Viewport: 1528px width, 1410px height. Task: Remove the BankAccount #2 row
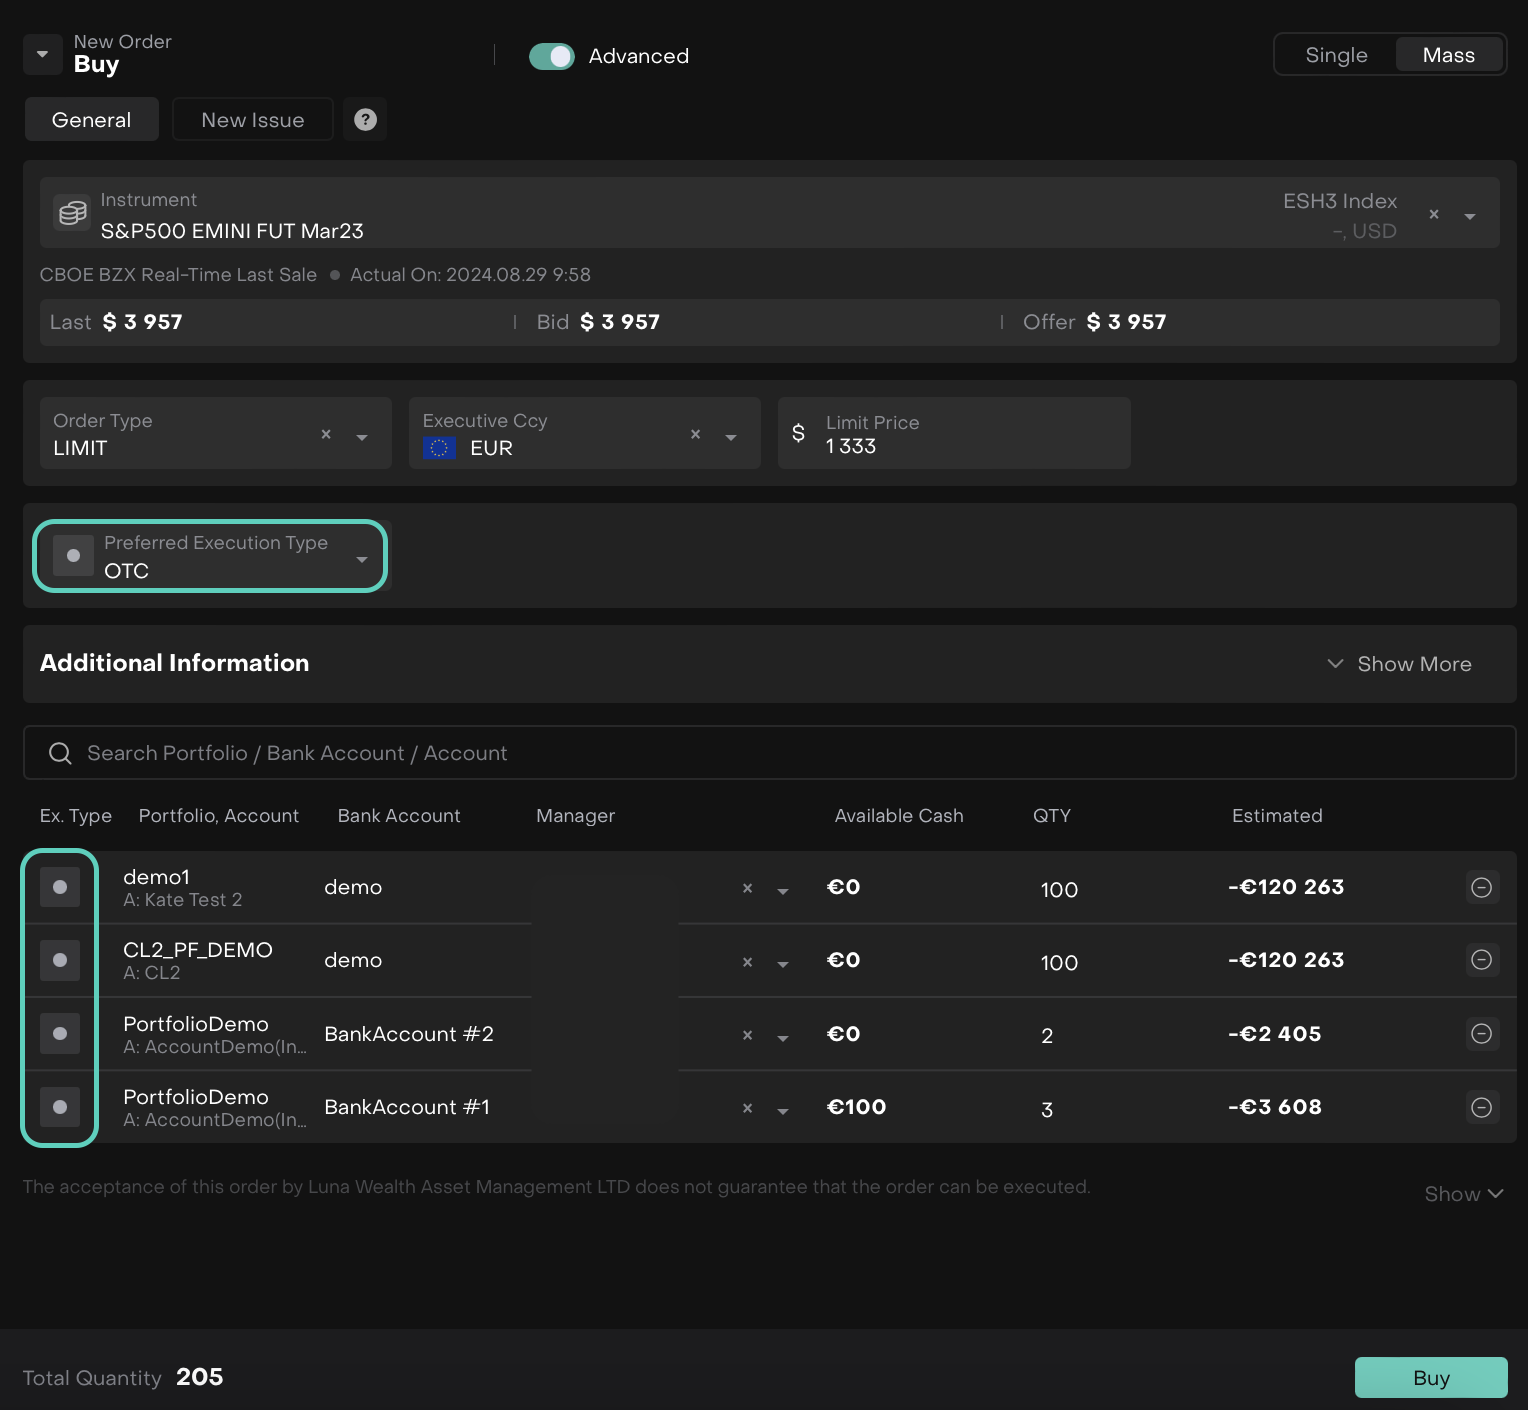pyautogui.click(x=1481, y=1034)
